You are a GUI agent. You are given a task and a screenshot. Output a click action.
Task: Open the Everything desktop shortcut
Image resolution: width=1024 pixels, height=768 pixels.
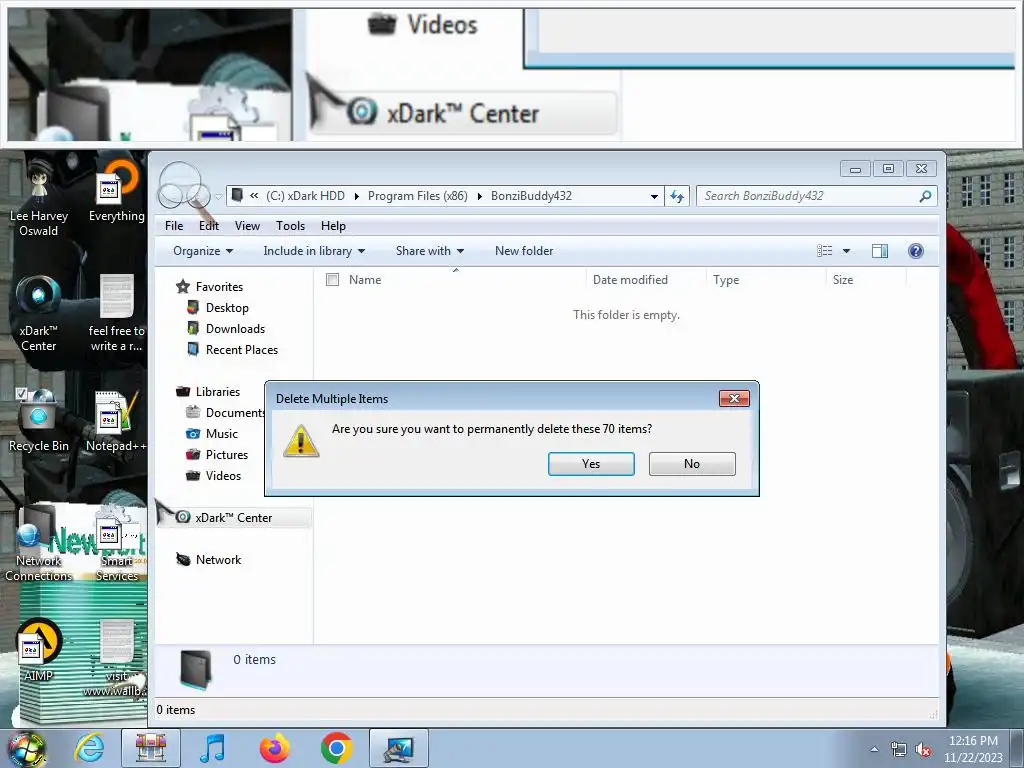pos(116,193)
